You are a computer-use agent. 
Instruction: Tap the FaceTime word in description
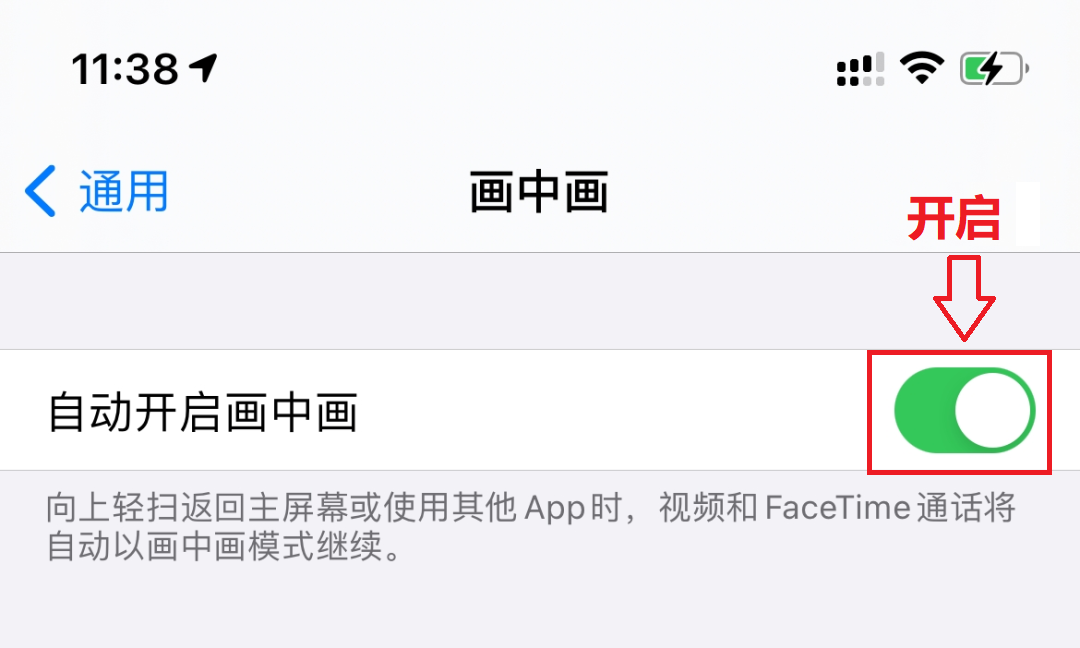[x=829, y=508]
